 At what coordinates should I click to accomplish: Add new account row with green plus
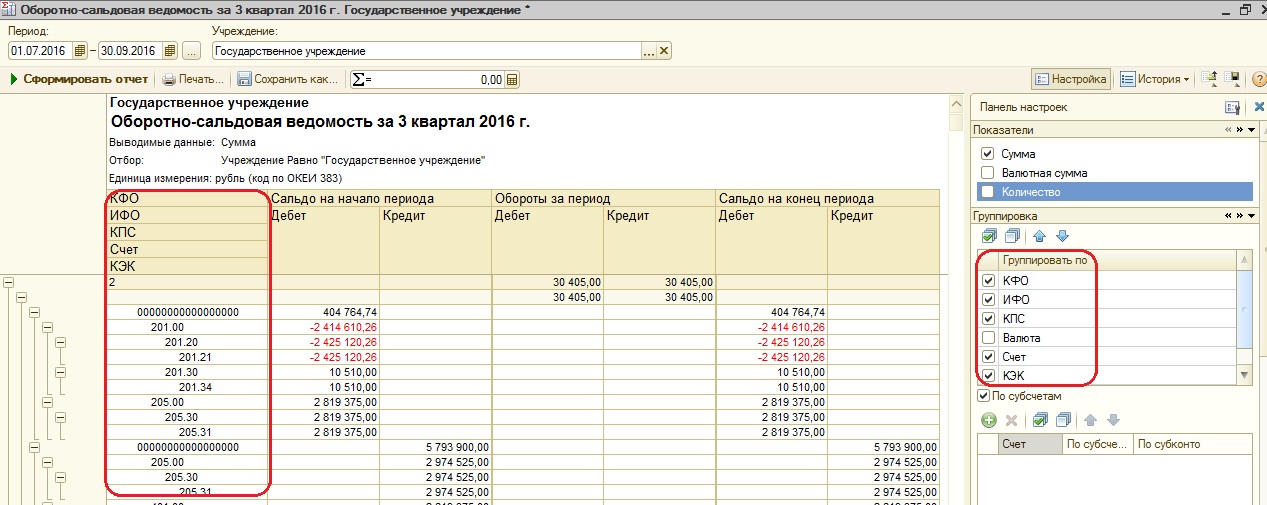989,421
